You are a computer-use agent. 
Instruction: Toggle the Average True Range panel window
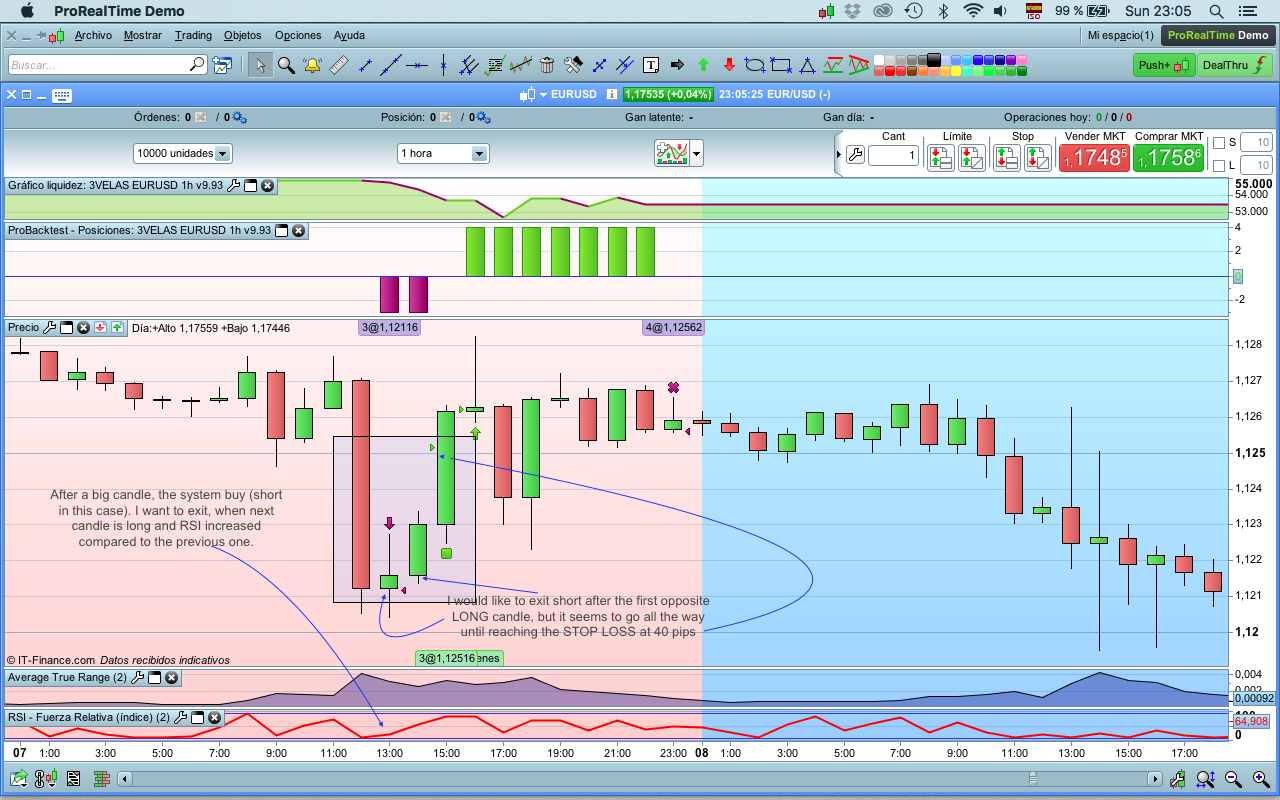click(155, 677)
